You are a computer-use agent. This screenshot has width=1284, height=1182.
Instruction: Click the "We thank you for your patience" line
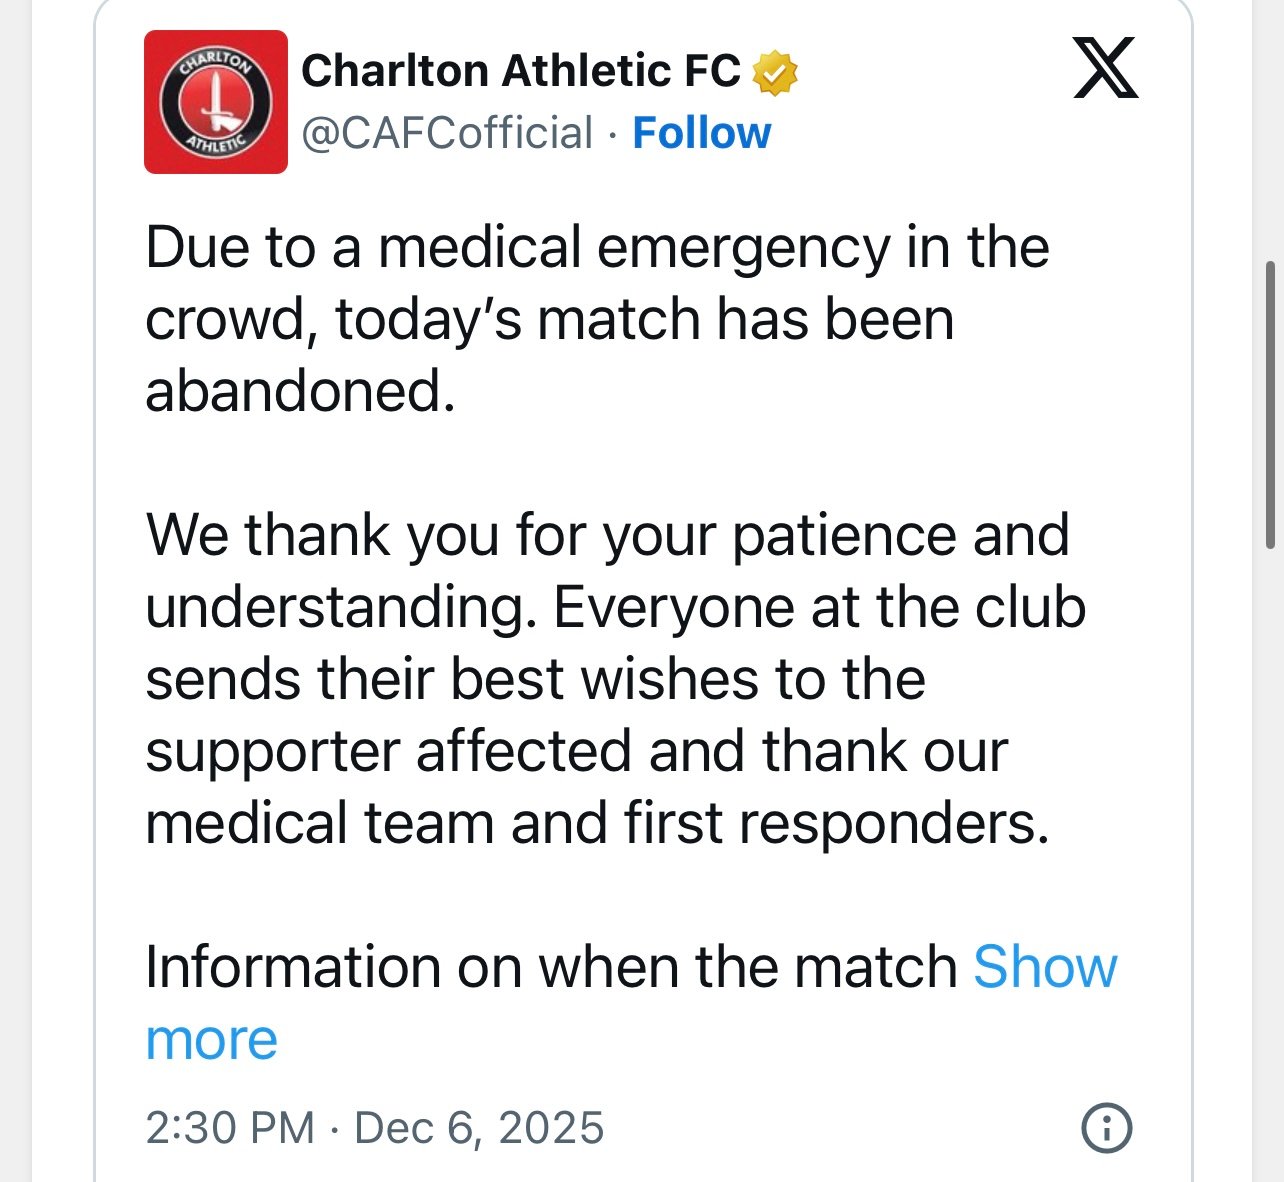click(x=607, y=535)
